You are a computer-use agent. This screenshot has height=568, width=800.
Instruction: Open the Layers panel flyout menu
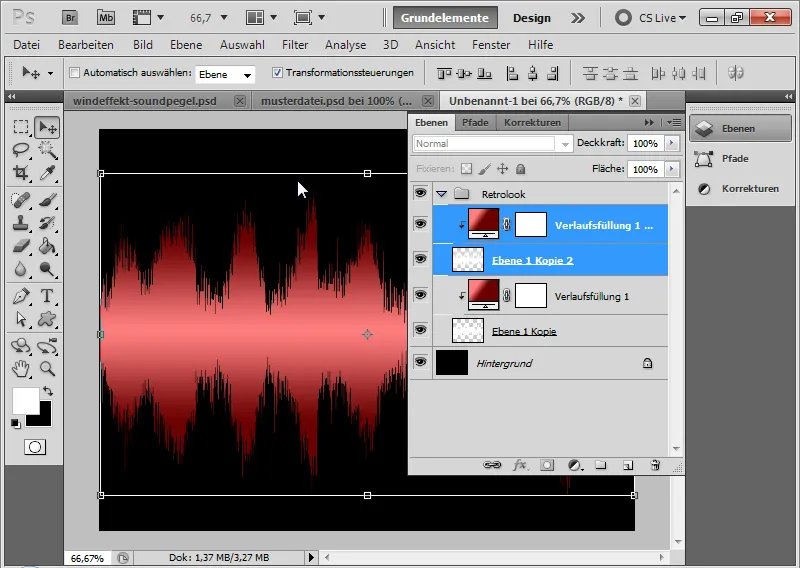click(x=674, y=122)
